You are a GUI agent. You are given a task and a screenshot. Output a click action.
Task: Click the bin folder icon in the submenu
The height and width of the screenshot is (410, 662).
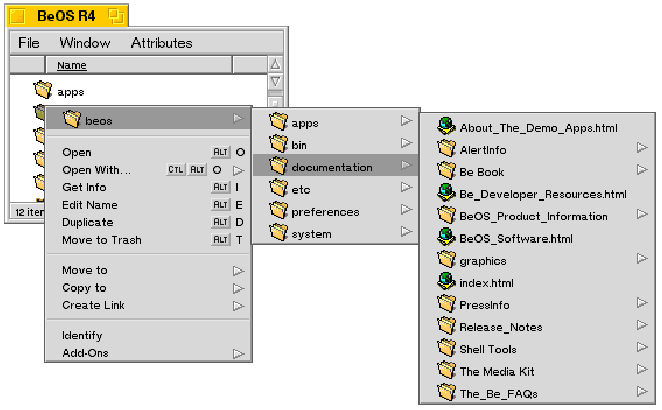coord(278,144)
